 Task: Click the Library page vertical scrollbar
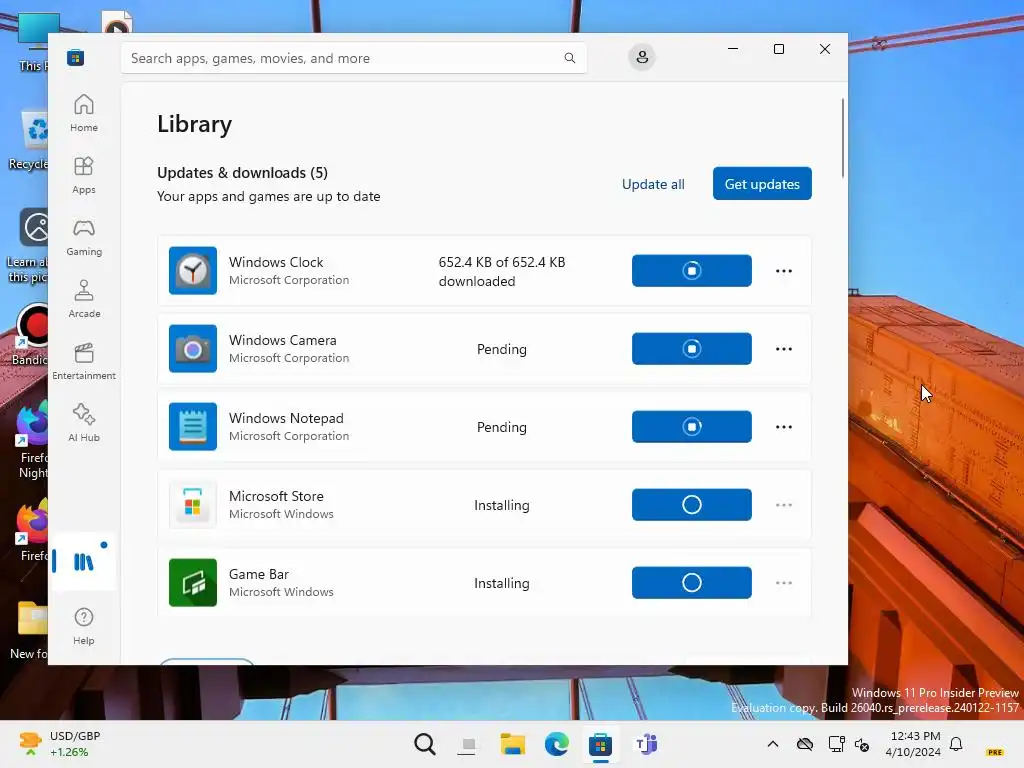pyautogui.click(x=843, y=137)
